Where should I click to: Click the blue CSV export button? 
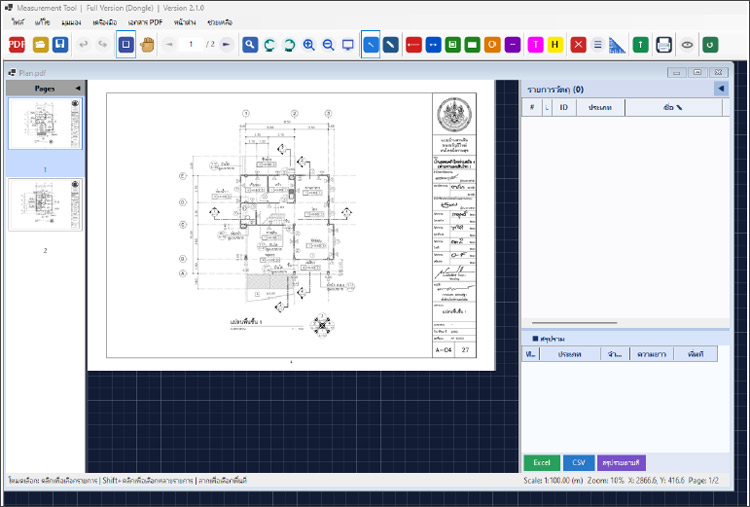(578, 463)
